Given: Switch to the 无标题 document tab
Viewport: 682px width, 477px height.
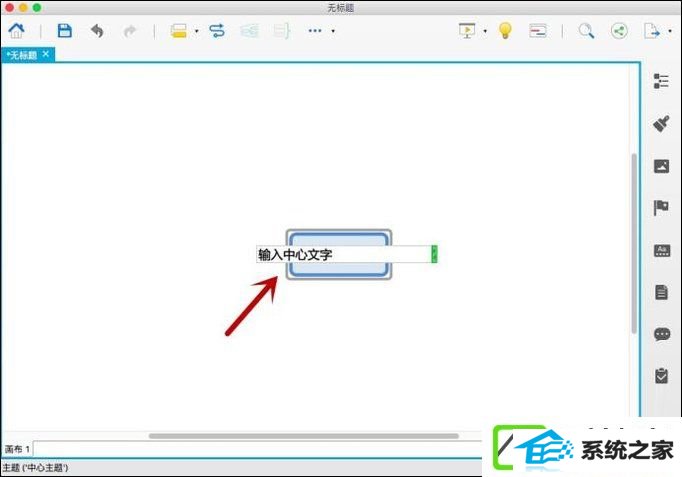Looking at the screenshot, I should coord(22,55).
